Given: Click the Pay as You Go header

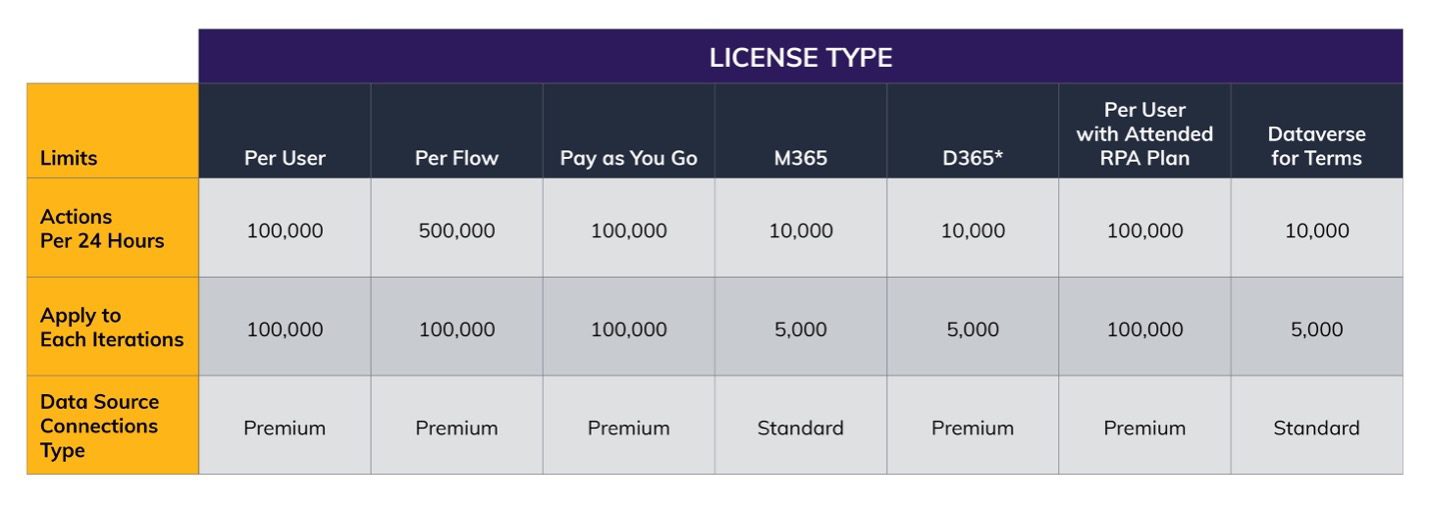Looking at the screenshot, I should [629, 158].
